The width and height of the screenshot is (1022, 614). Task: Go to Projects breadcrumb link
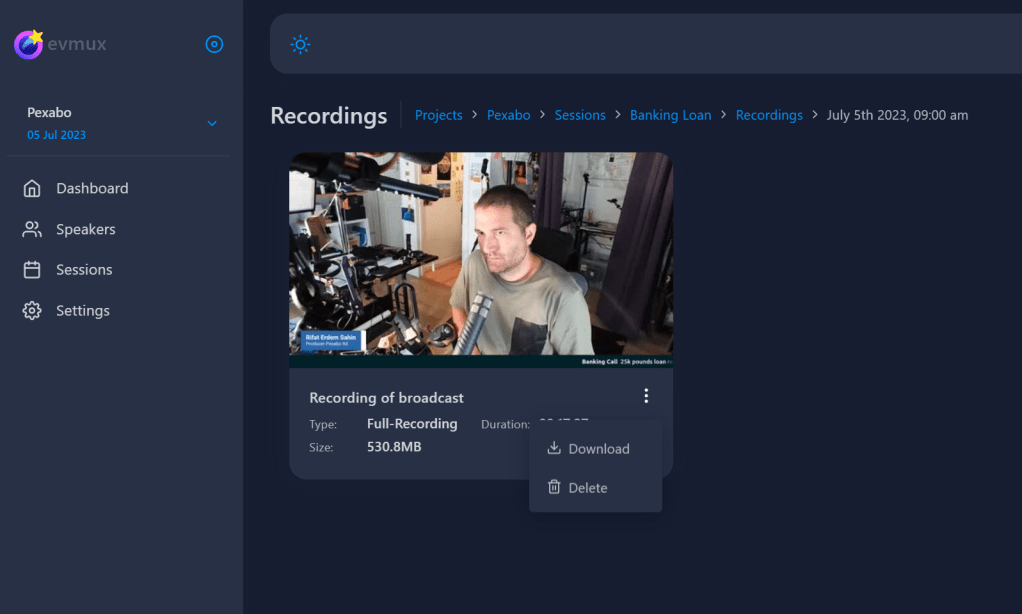439,115
